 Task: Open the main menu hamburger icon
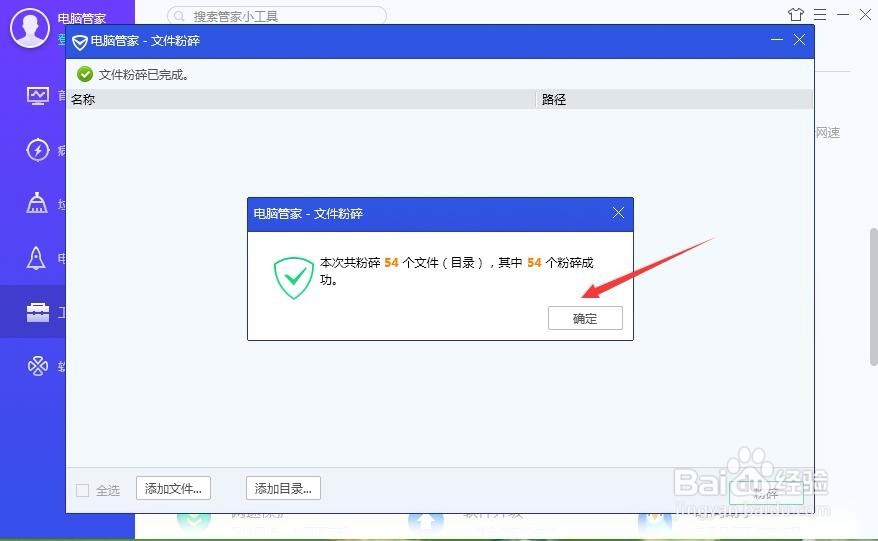[x=820, y=15]
